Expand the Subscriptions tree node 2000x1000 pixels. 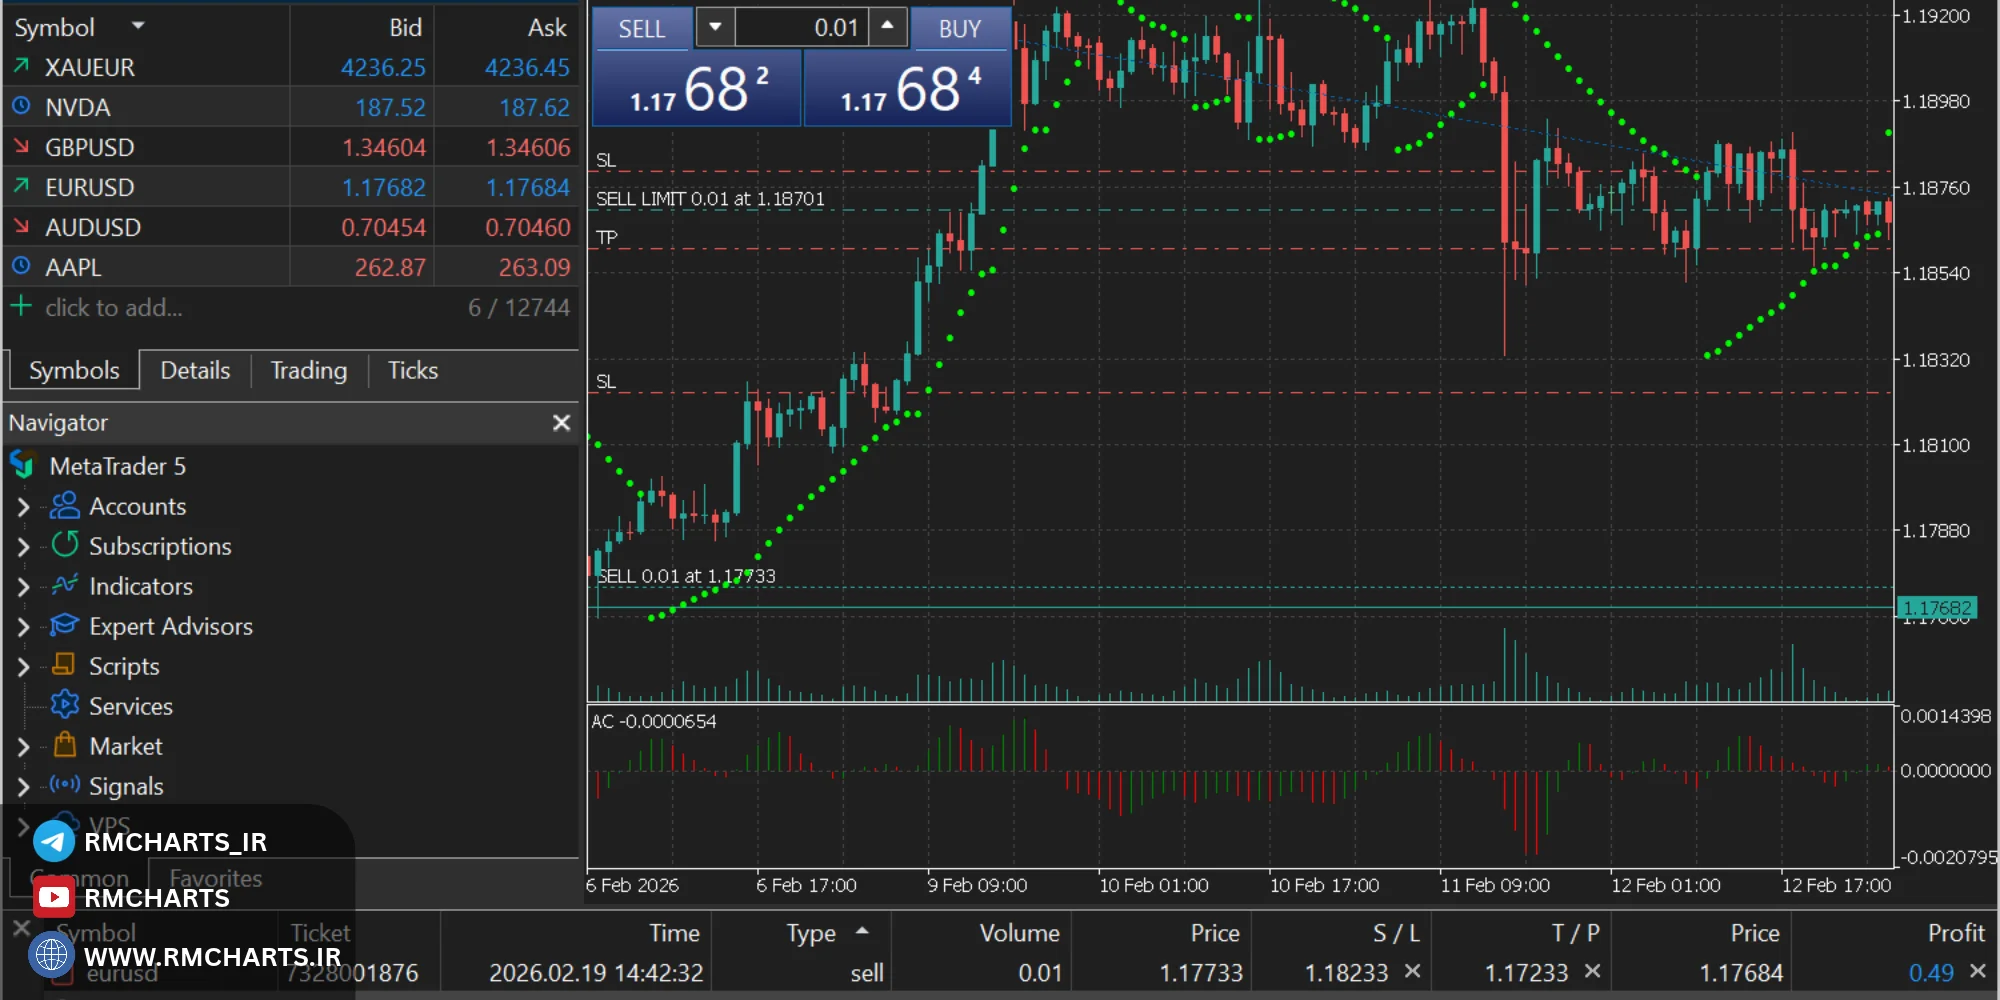coord(24,547)
